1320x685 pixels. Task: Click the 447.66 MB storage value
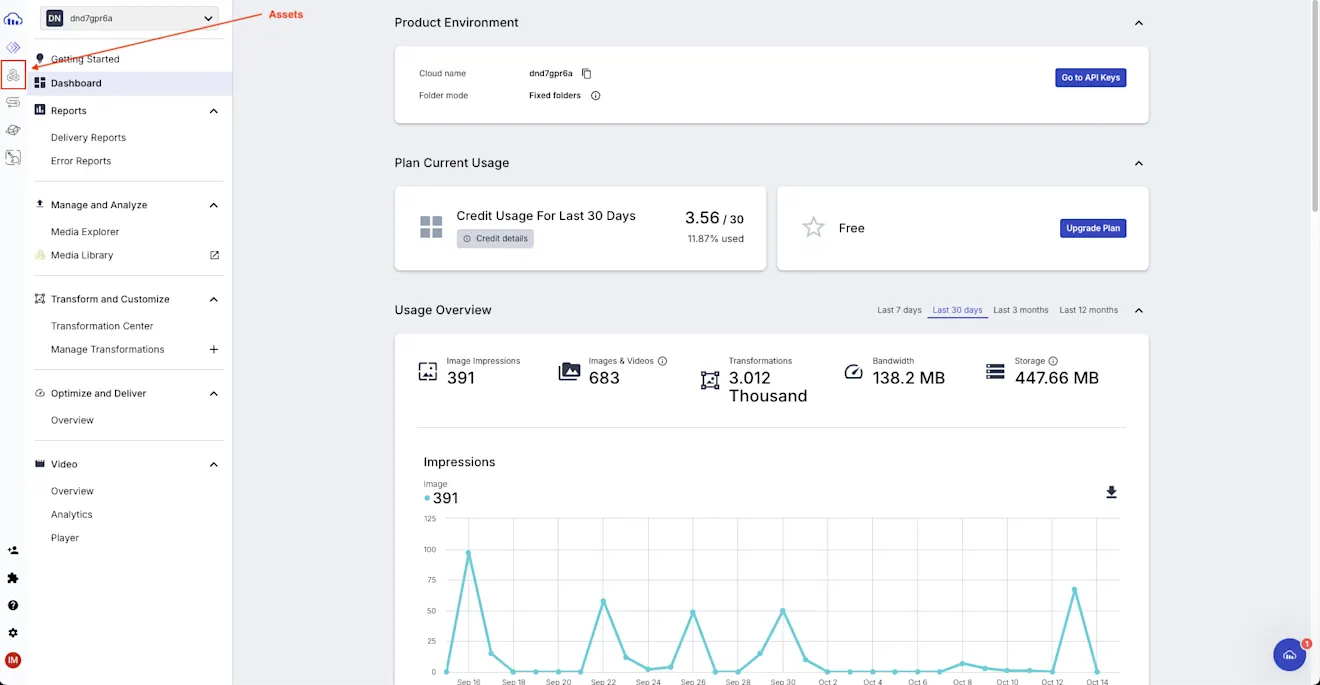coord(1057,378)
